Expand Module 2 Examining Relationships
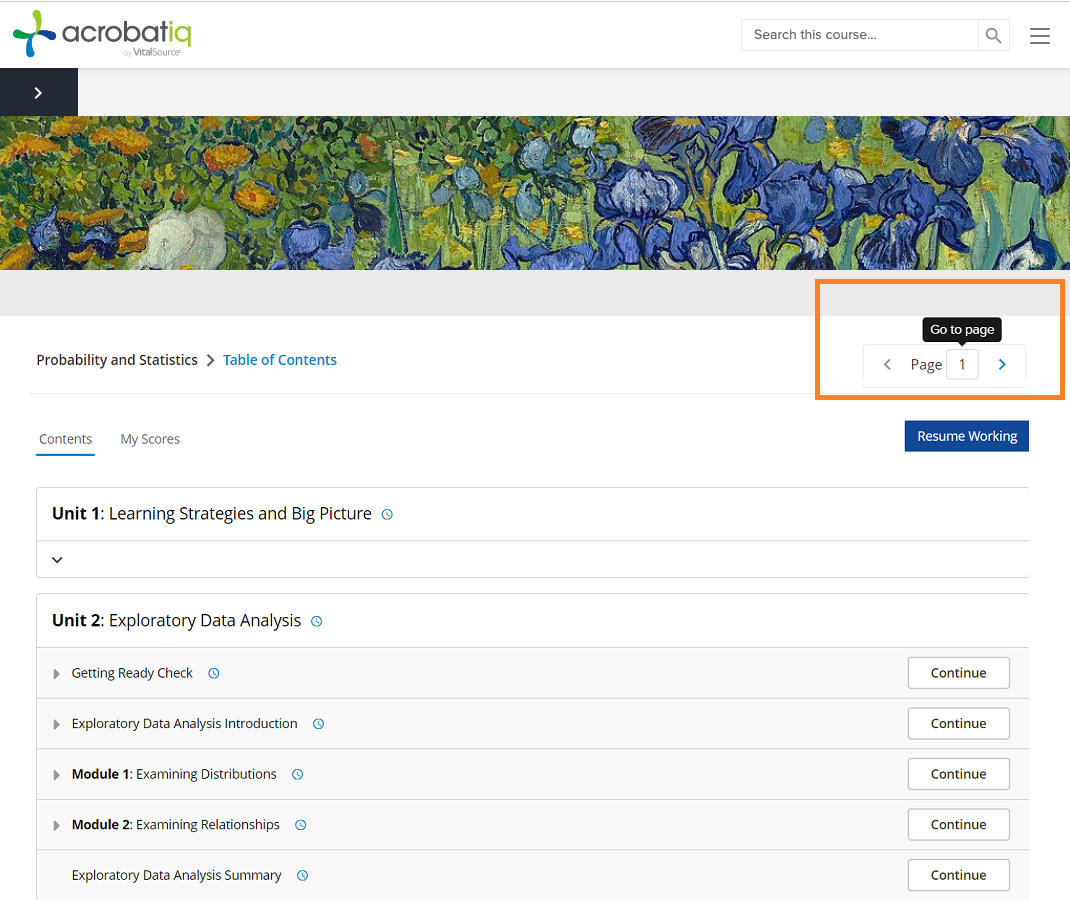 coord(57,825)
